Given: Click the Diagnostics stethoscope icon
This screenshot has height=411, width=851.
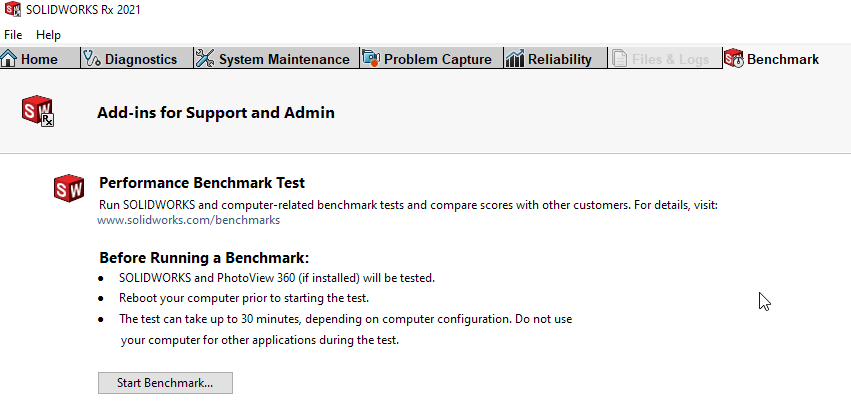Looking at the screenshot, I should [92, 59].
